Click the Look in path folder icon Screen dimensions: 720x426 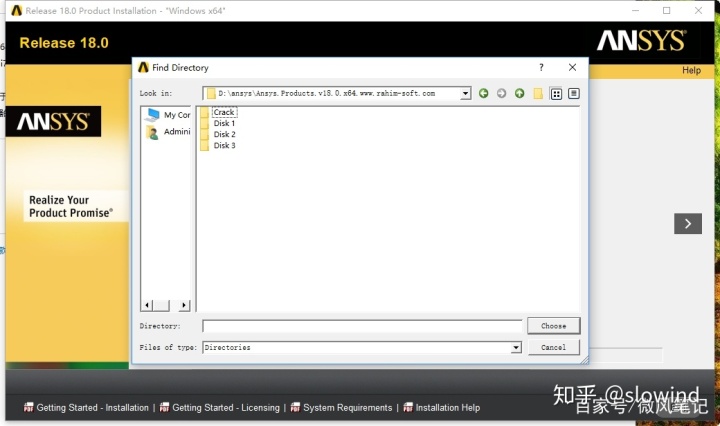(x=211, y=94)
